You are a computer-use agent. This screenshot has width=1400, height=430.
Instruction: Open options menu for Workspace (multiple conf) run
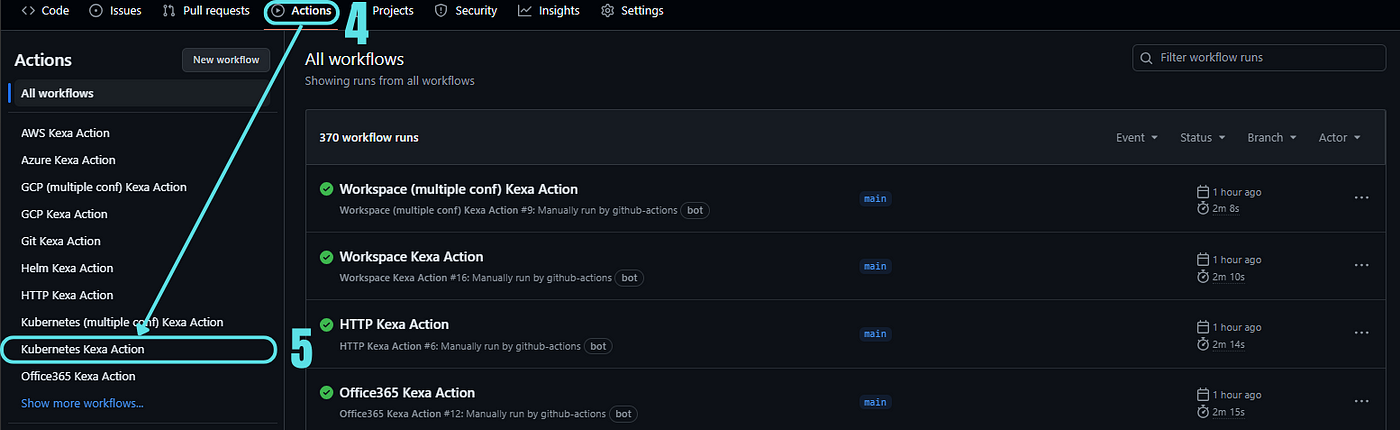click(x=1361, y=198)
